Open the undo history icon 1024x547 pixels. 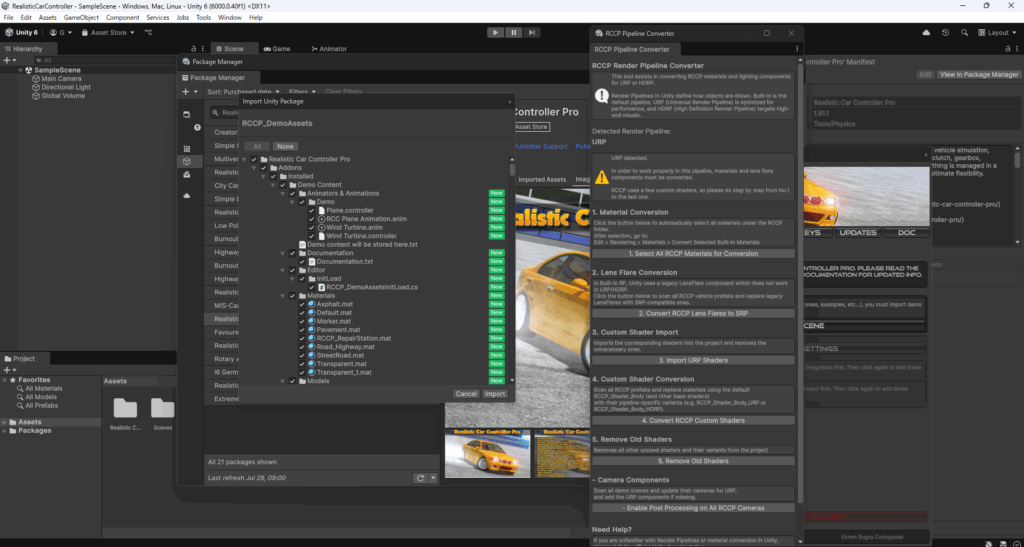(x=945, y=33)
